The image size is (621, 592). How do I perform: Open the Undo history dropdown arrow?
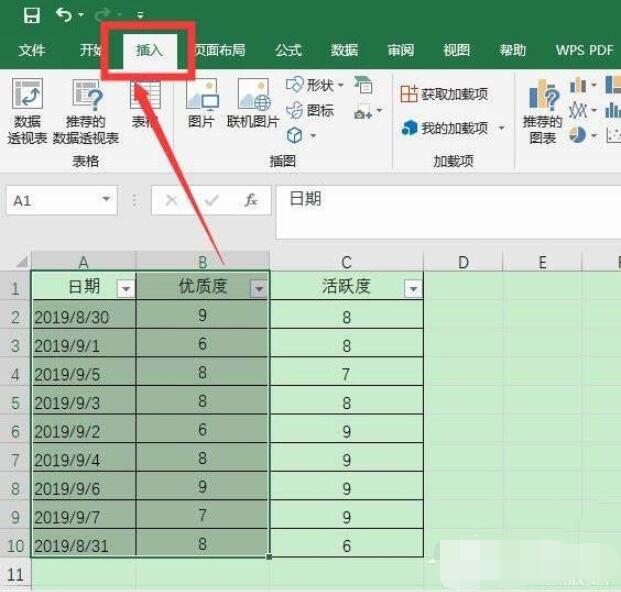tap(81, 15)
